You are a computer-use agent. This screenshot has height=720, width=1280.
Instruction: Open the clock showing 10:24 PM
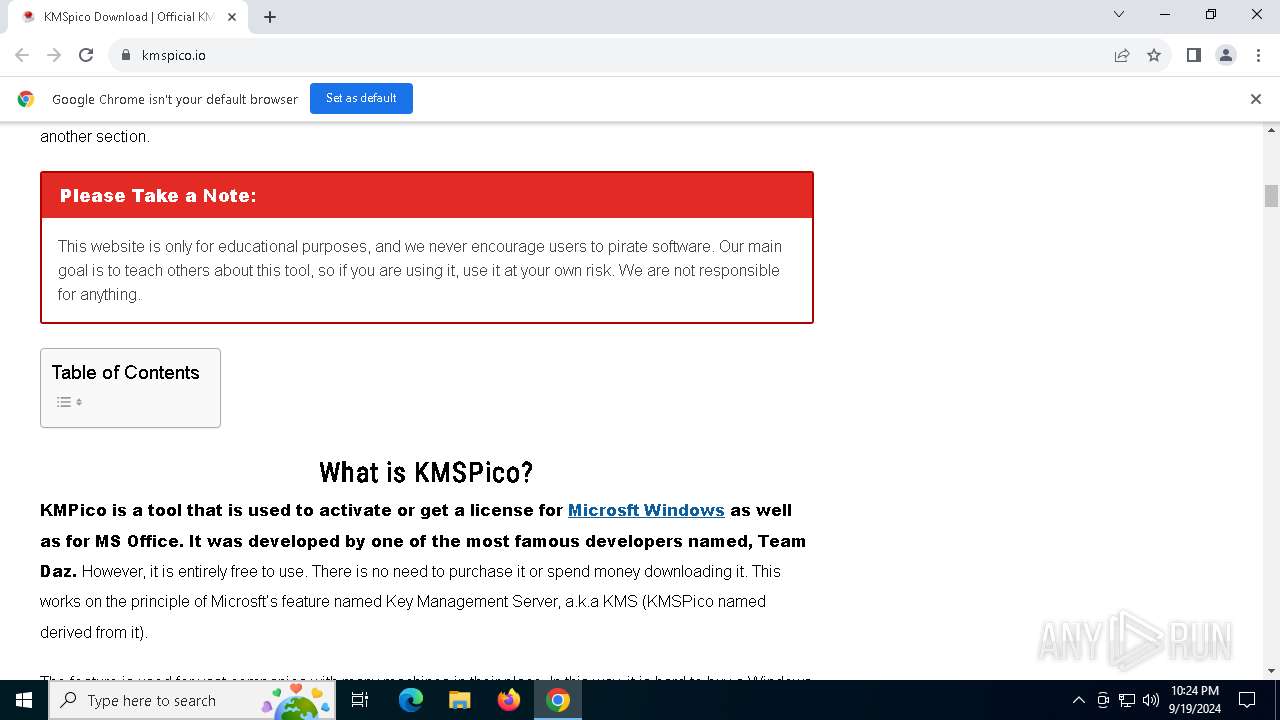[x=1195, y=700]
